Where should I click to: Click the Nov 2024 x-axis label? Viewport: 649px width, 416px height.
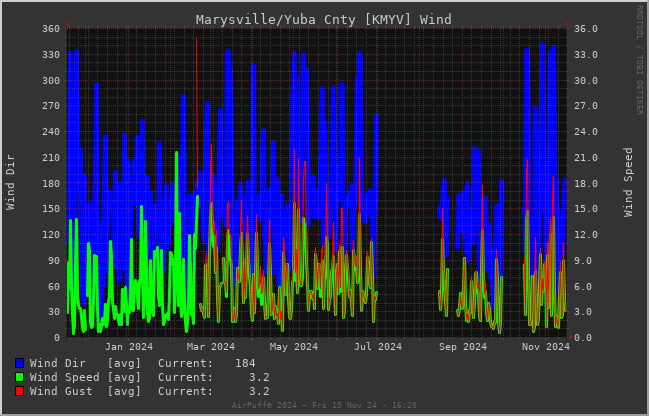click(546, 347)
